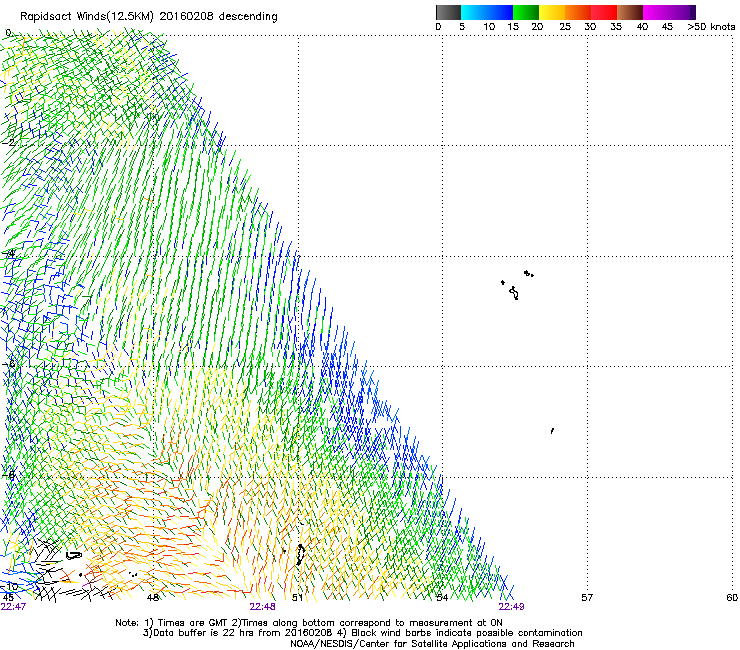Click the brown 35-40 knots legend segment
740x650 pixels.
click(630, 12)
